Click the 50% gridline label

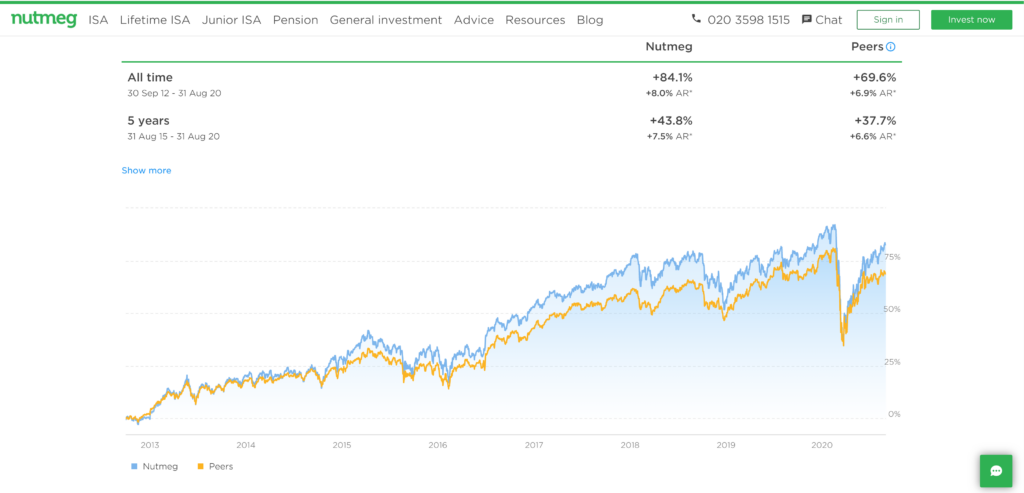(893, 309)
